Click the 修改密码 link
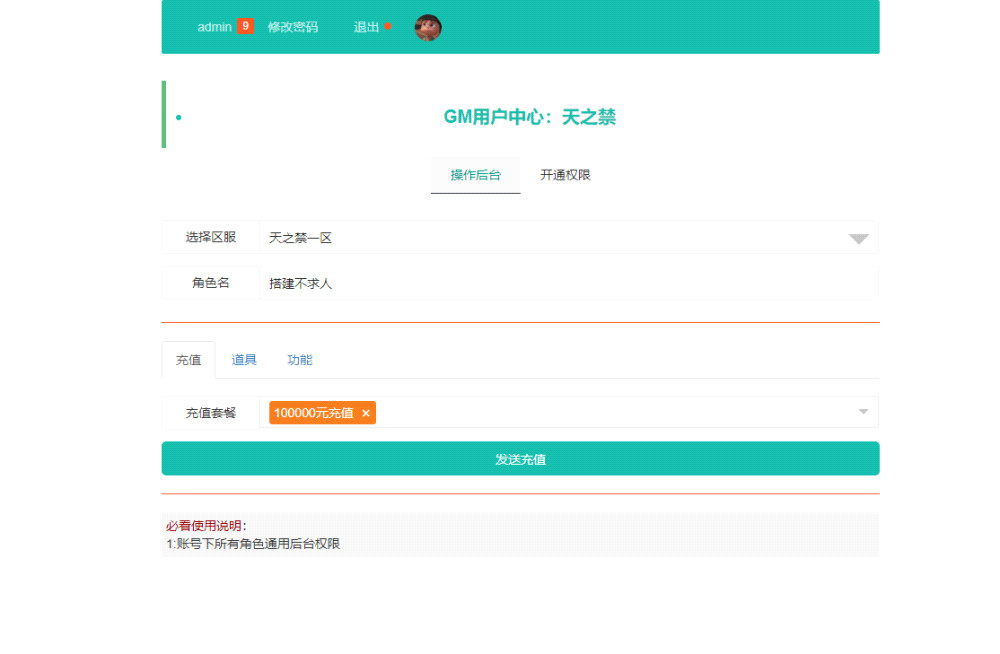The width and height of the screenshot is (1000, 654). pyautogui.click(x=292, y=27)
